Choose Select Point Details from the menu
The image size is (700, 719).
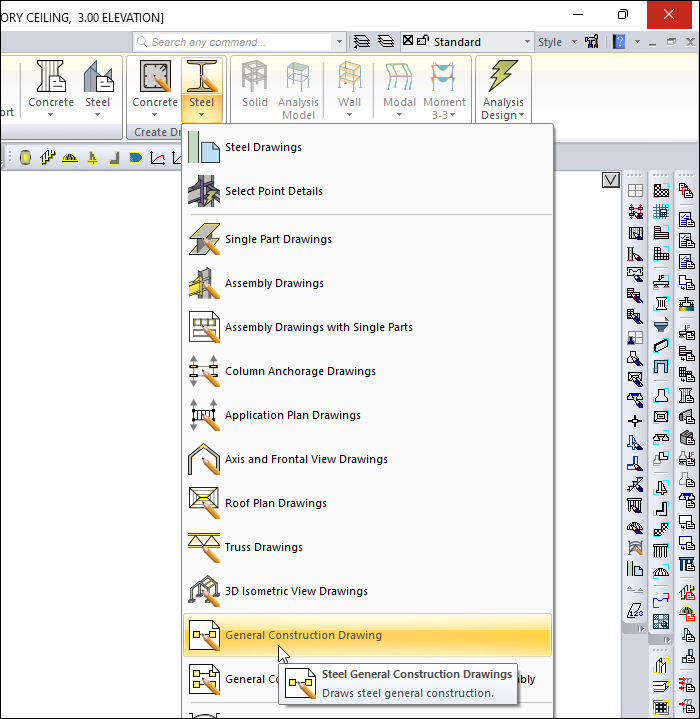pyautogui.click(x=273, y=192)
